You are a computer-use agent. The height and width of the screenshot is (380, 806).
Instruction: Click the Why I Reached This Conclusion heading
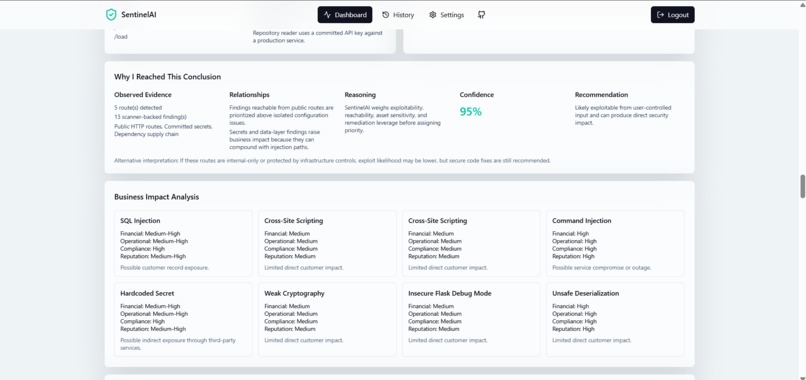168,77
